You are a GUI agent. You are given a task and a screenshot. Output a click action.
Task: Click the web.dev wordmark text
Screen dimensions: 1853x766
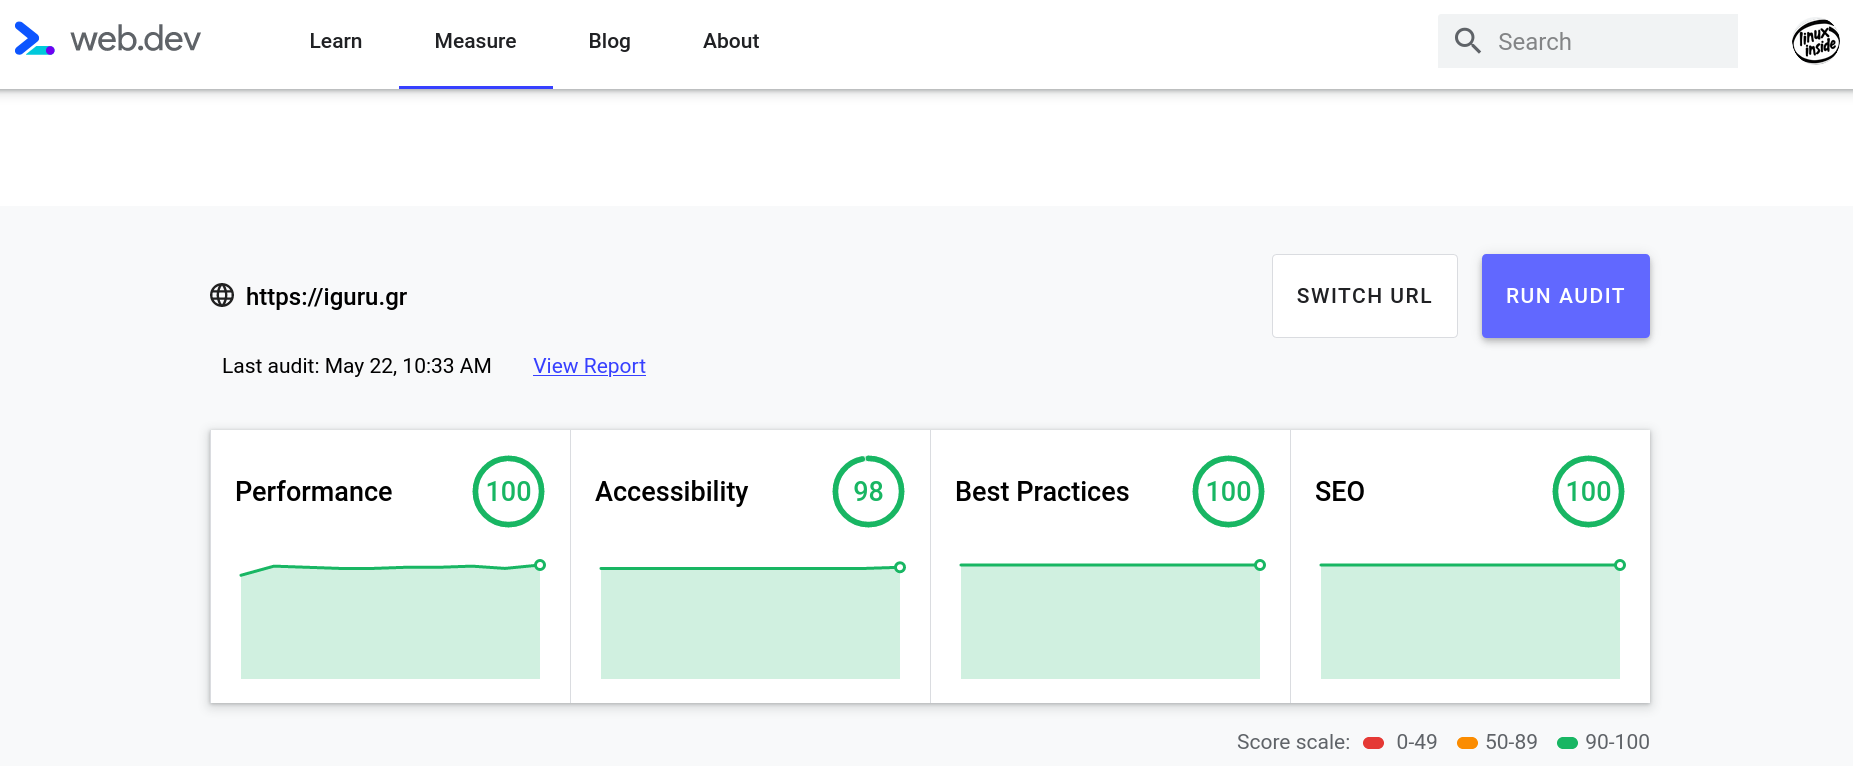(136, 39)
